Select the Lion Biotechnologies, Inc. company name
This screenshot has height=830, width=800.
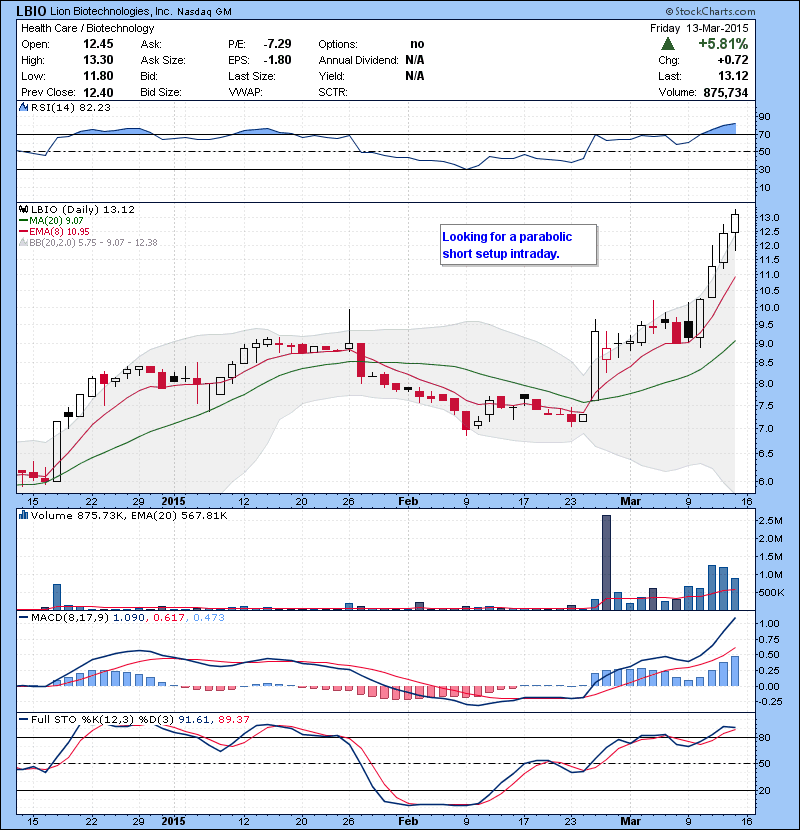[111, 11]
